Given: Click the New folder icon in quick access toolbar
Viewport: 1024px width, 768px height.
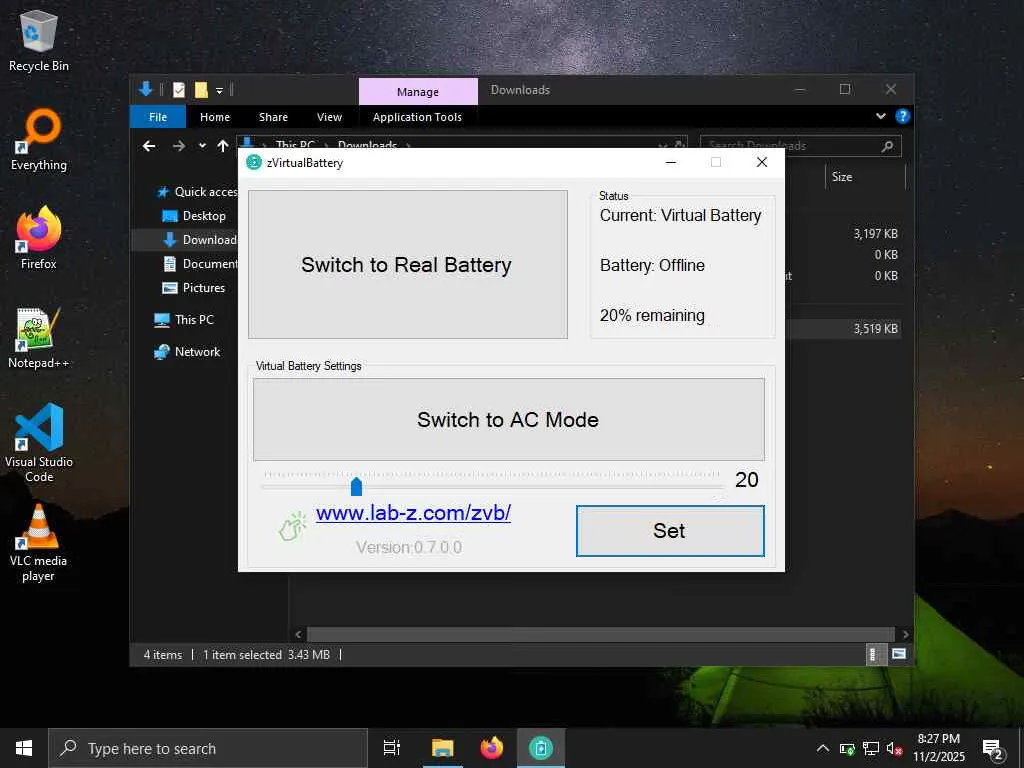Looking at the screenshot, I should click(x=201, y=90).
